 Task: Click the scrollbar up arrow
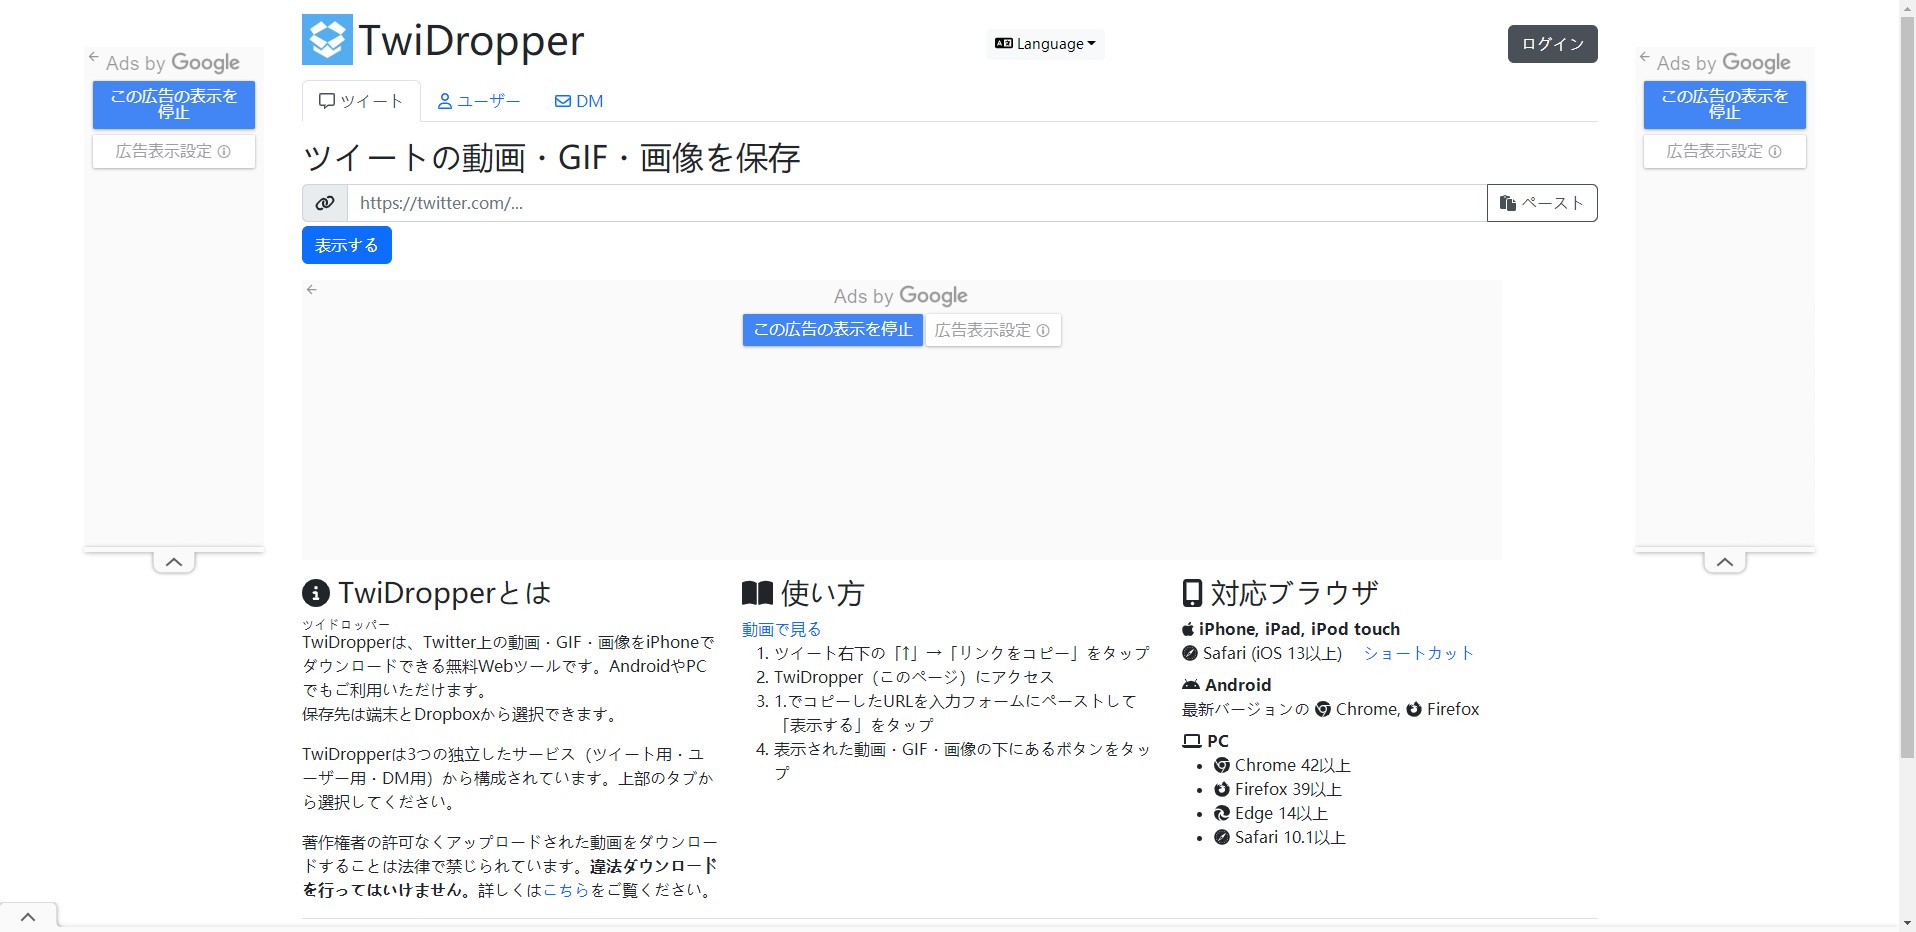[x=1907, y=8]
